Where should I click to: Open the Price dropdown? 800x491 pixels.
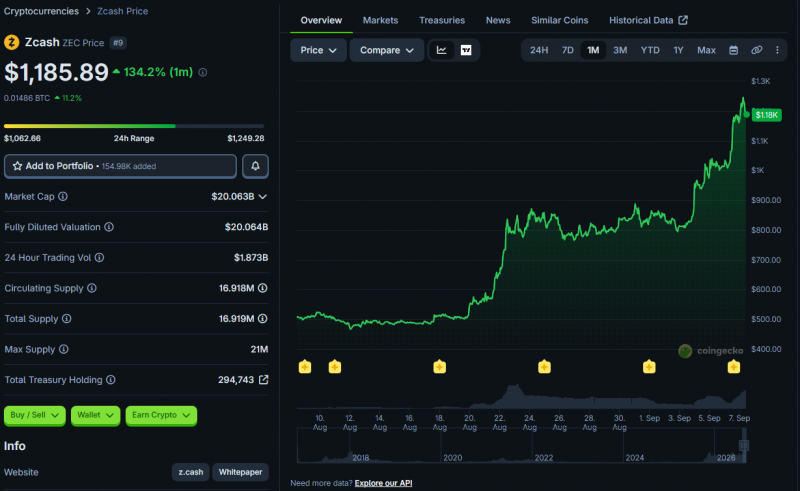click(318, 50)
